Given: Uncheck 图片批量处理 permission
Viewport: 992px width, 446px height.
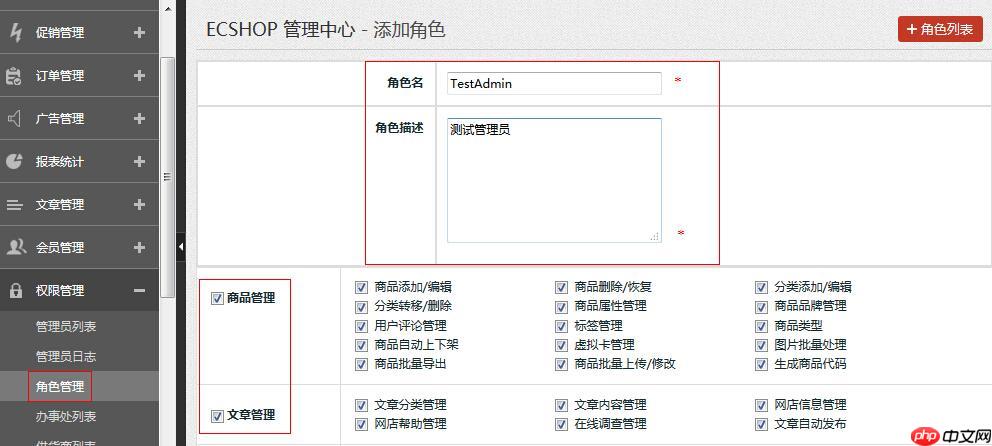Looking at the screenshot, I should (761, 345).
